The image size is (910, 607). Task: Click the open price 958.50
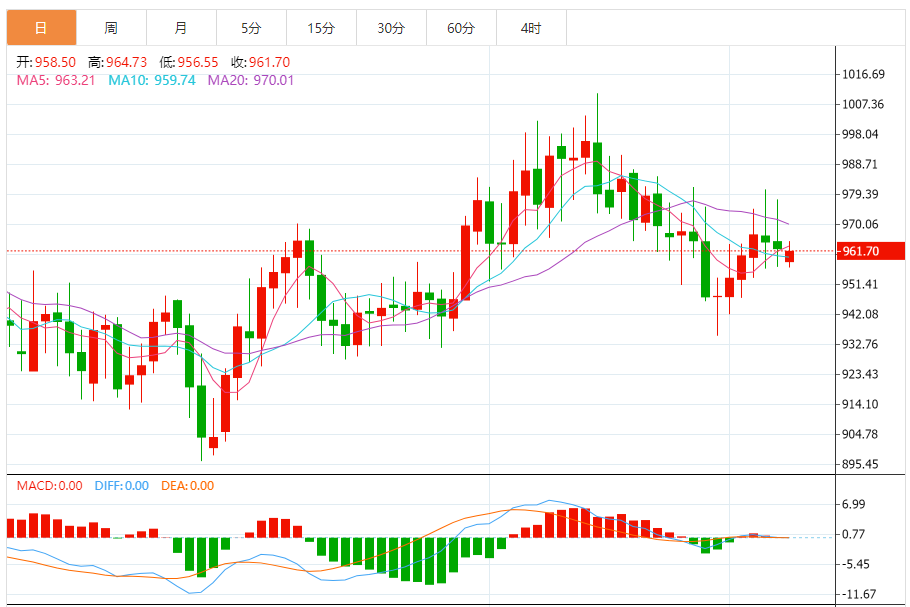tap(55, 62)
